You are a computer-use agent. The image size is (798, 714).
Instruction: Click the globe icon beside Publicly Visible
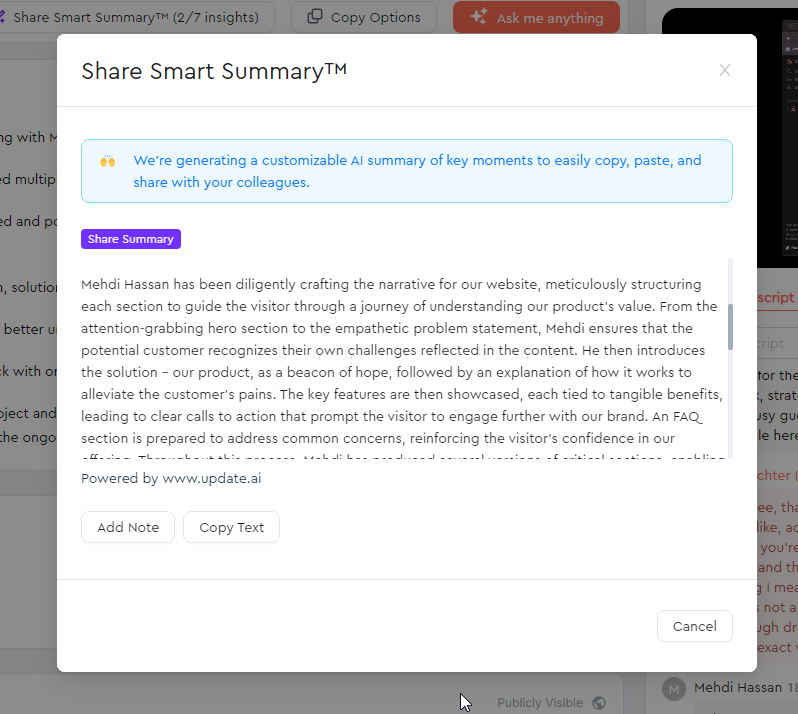[599, 703]
